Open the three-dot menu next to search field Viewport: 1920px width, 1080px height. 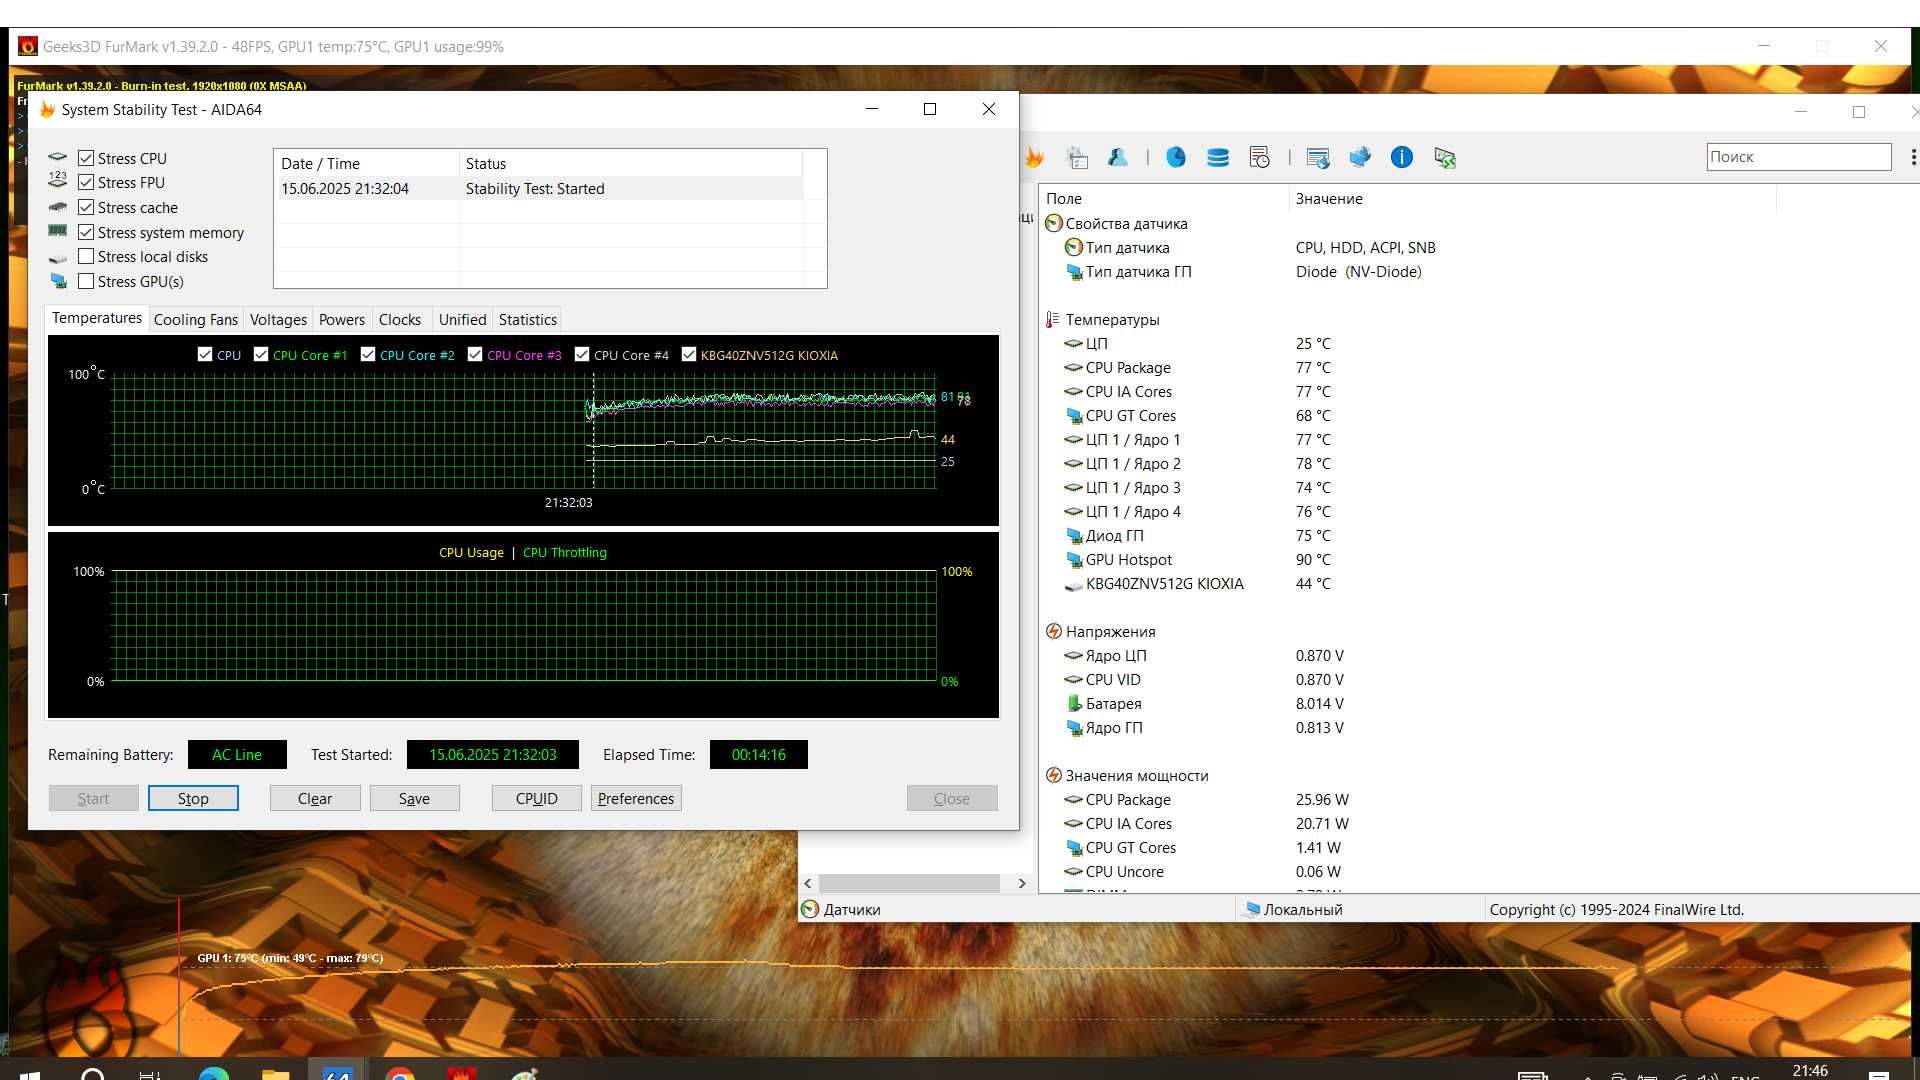point(1912,157)
